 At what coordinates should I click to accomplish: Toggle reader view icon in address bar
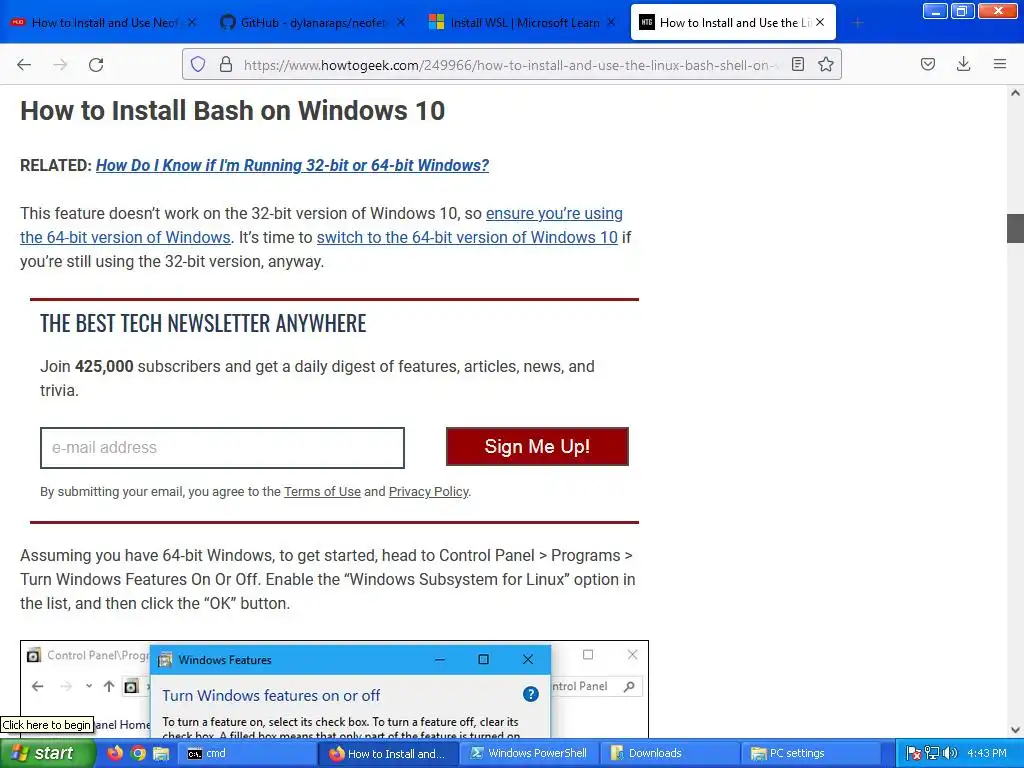(797, 64)
